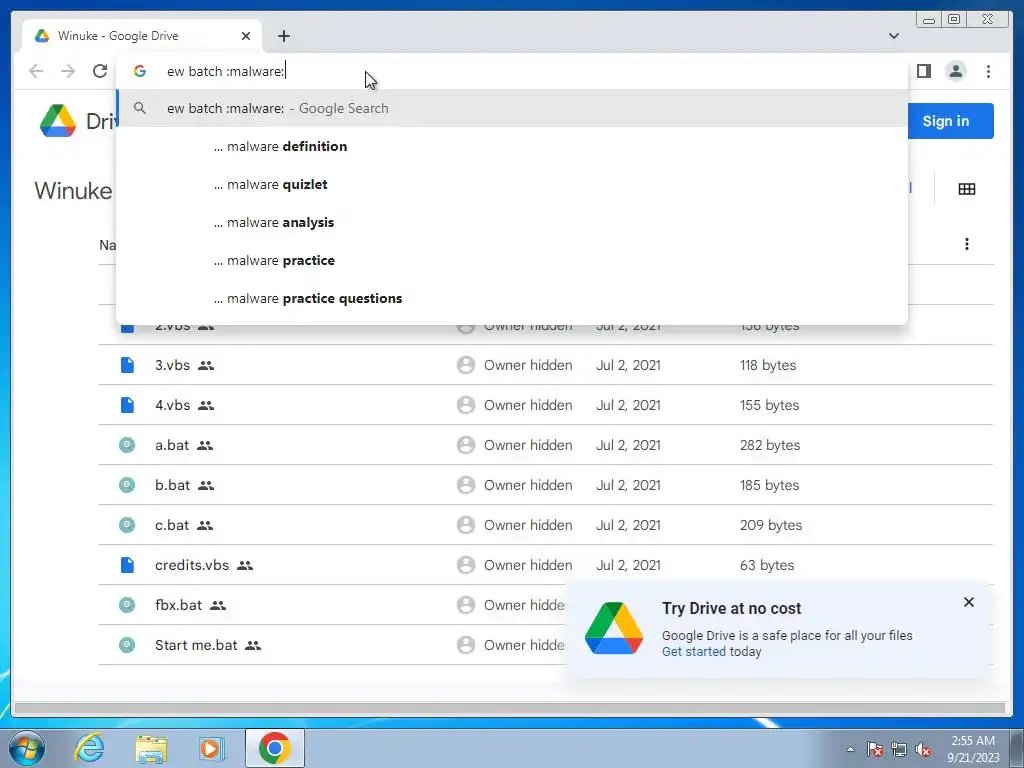Open the credits.vbs file name

(192, 565)
